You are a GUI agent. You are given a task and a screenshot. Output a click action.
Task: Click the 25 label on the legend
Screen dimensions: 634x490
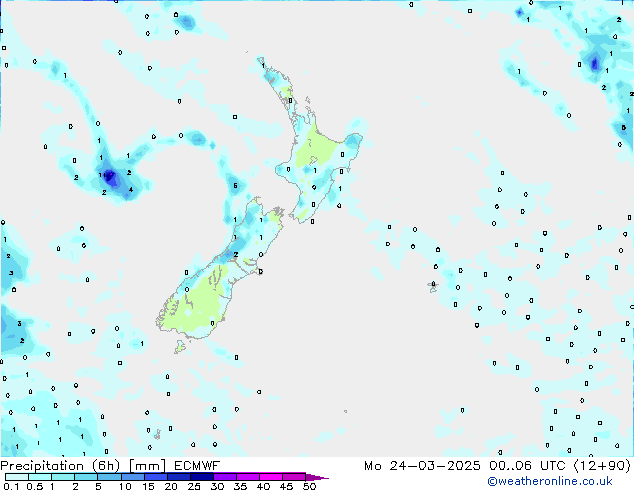(x=194, y=487)
